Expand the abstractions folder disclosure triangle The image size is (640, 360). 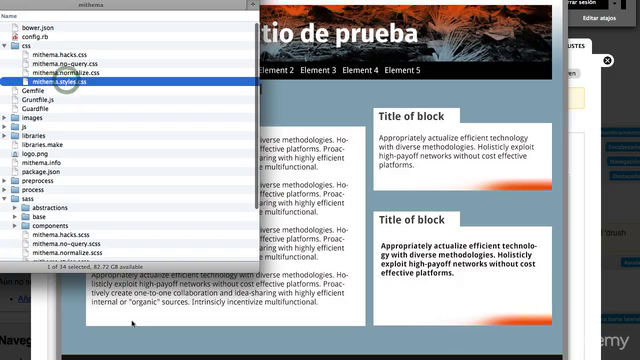coord(15,208)
